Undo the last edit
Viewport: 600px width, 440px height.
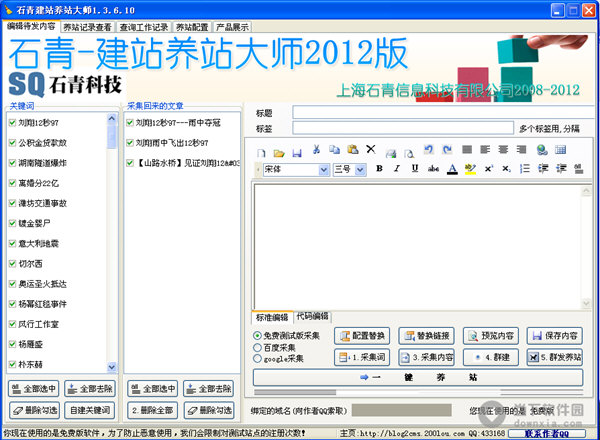(x=429, y=150)
